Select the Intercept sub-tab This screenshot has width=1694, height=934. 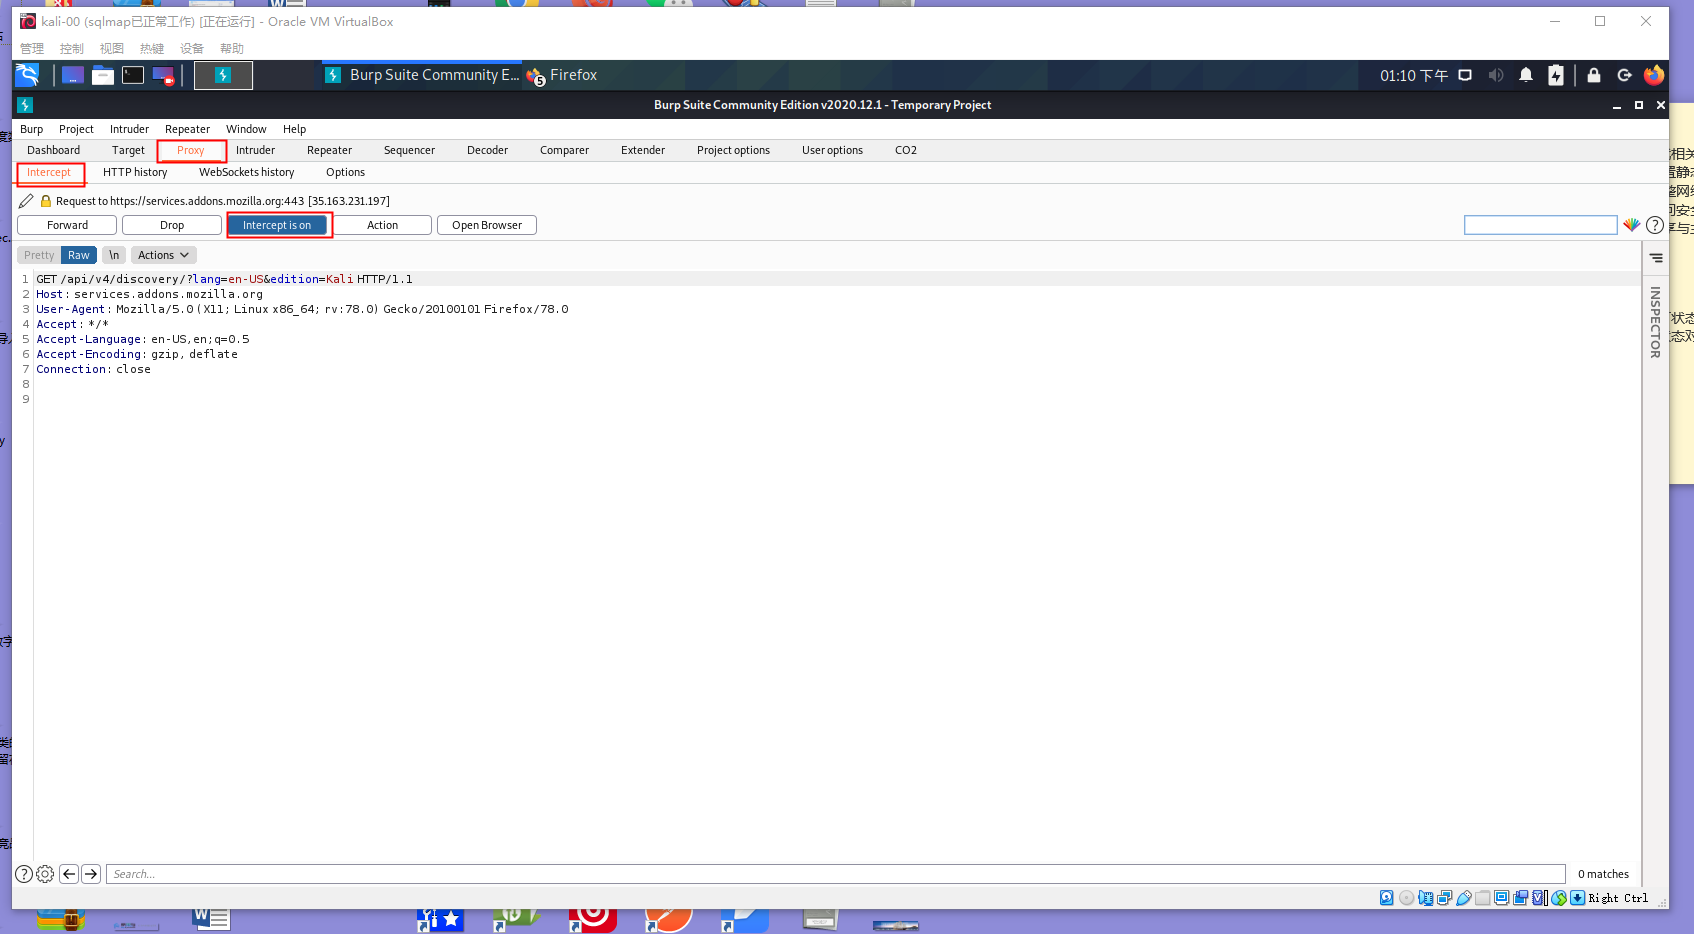coord(49,172)
